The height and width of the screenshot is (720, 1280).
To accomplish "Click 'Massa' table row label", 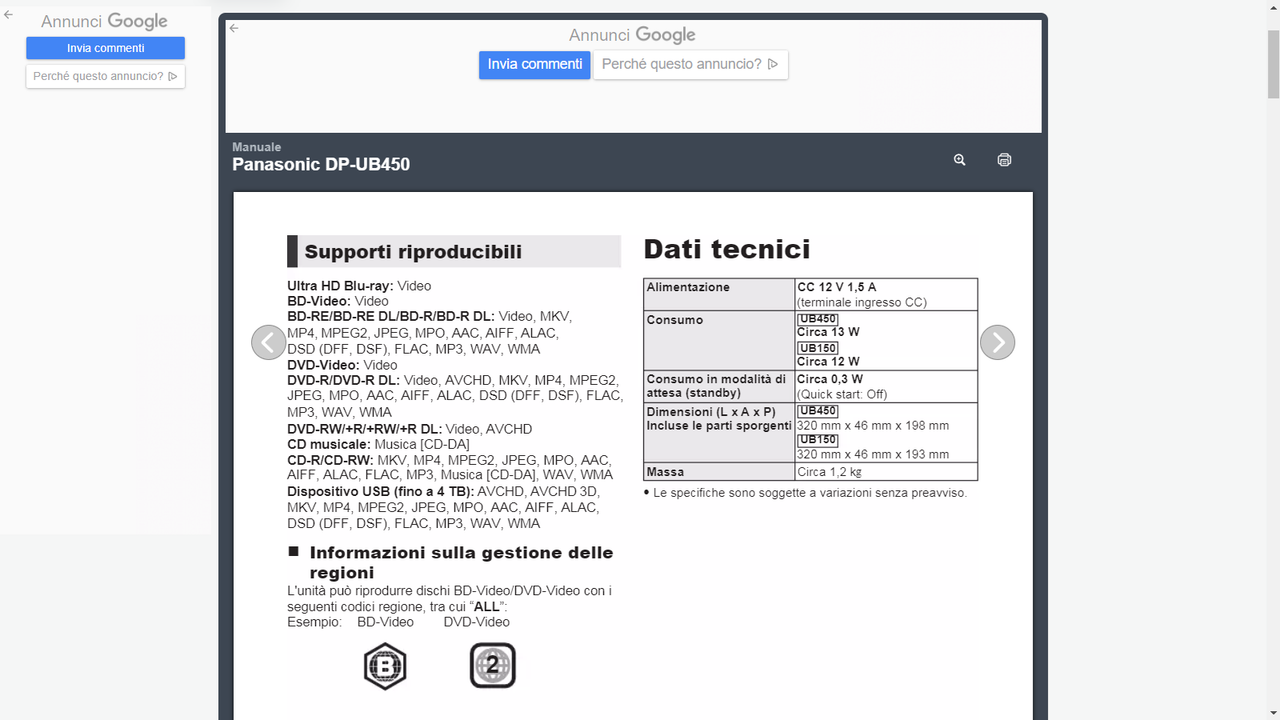I will click(666, 472).
